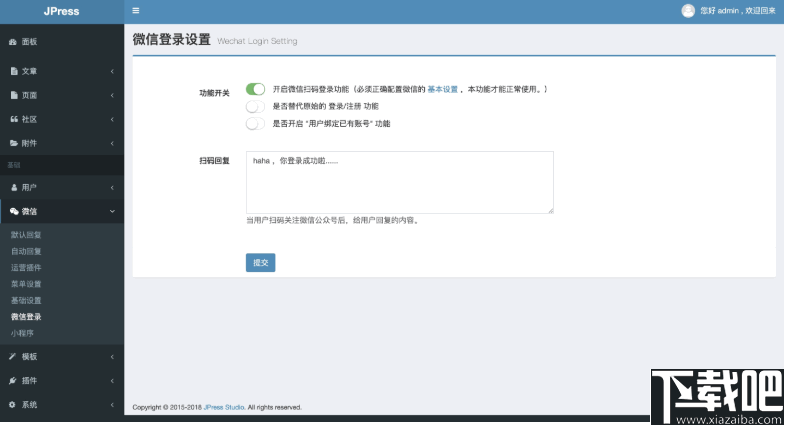Open 自动回复 submenu item
This screenshot has width=786, height=425.
[x=26, y=251]
